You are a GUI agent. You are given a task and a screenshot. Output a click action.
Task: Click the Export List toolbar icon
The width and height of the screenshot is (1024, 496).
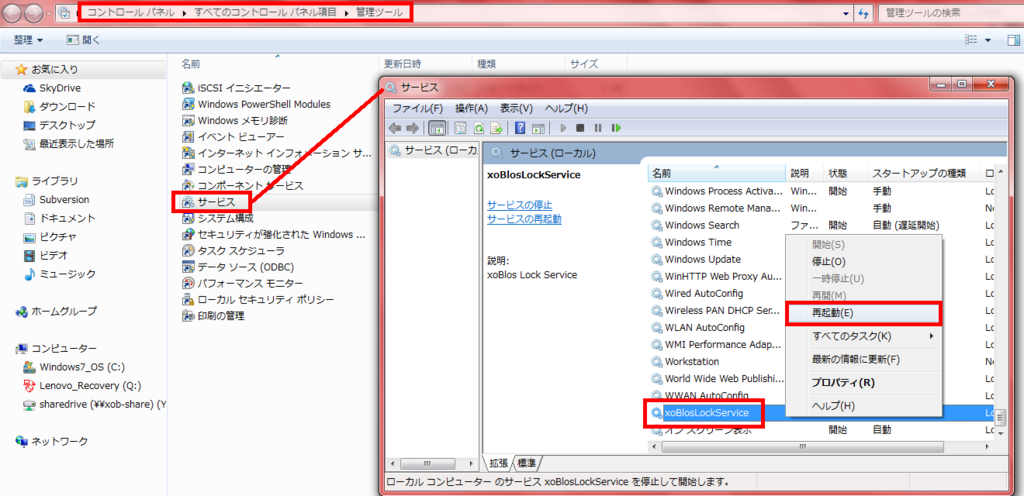496,128
